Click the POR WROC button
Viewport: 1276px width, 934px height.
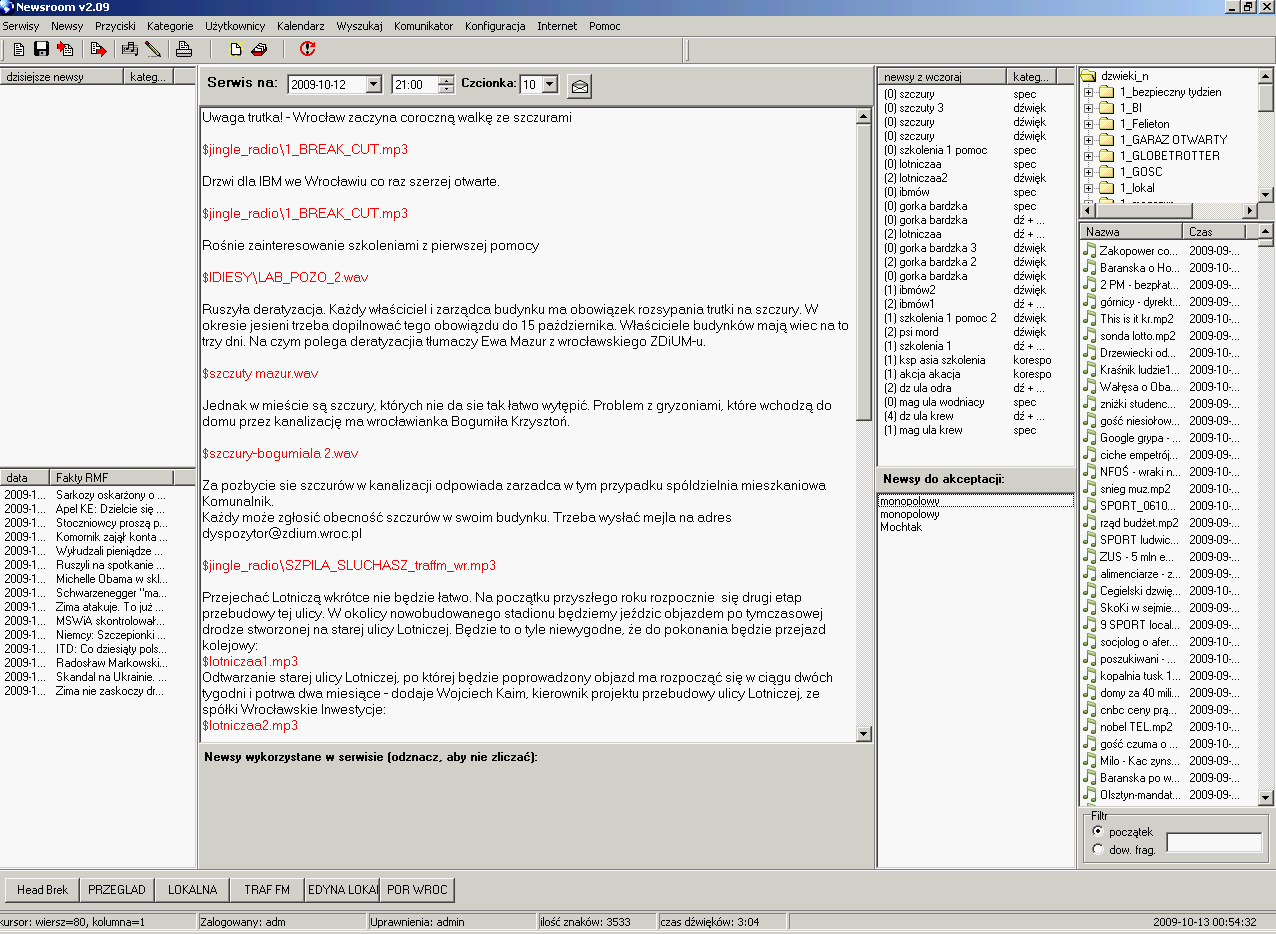click(x=417, y=889)
